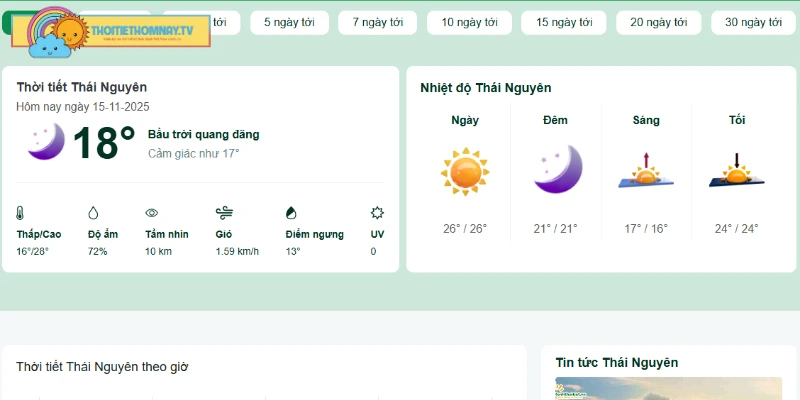Click the 16°/28° low/high value

click(32, 252)
